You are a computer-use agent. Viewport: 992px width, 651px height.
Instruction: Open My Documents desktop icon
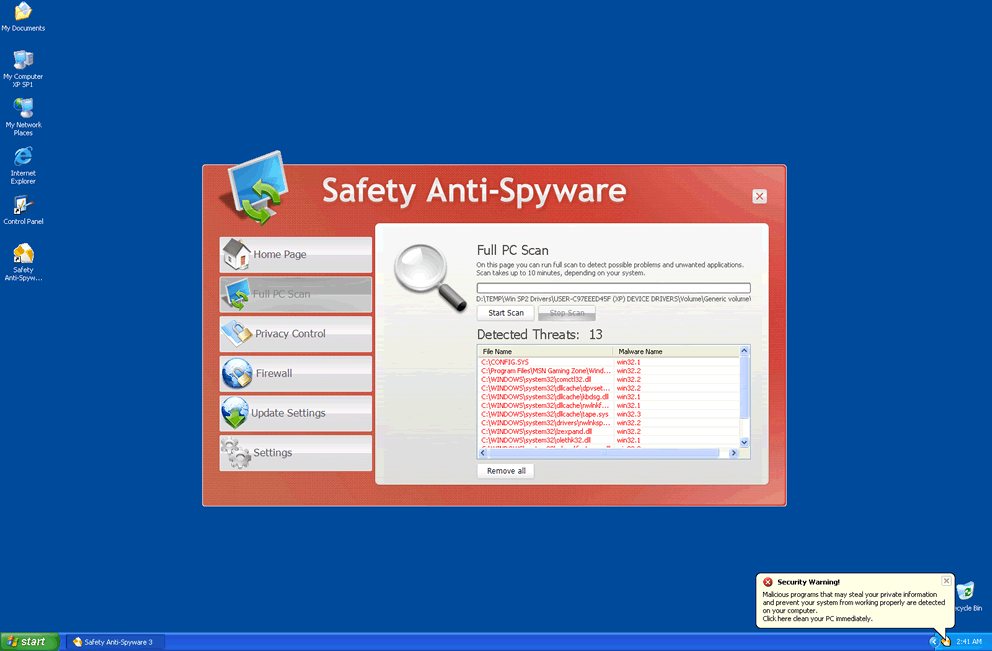pos(23,13)
